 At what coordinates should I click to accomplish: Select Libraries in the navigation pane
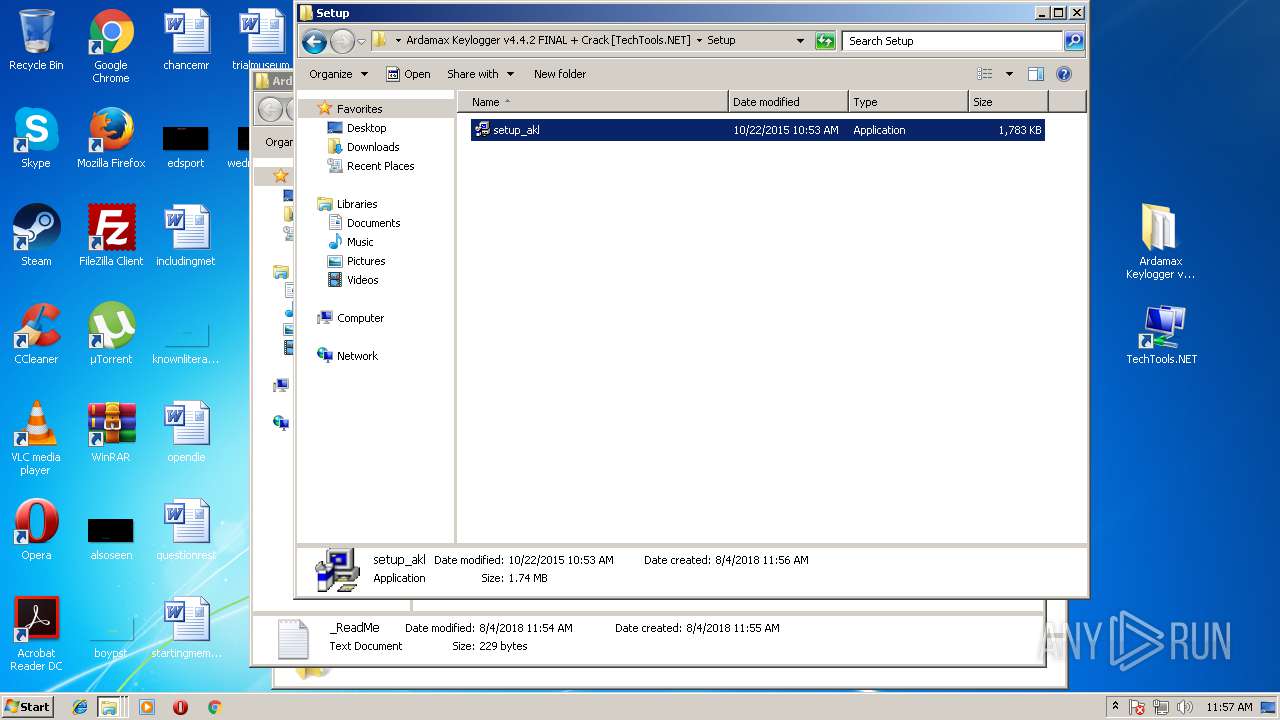356,204
